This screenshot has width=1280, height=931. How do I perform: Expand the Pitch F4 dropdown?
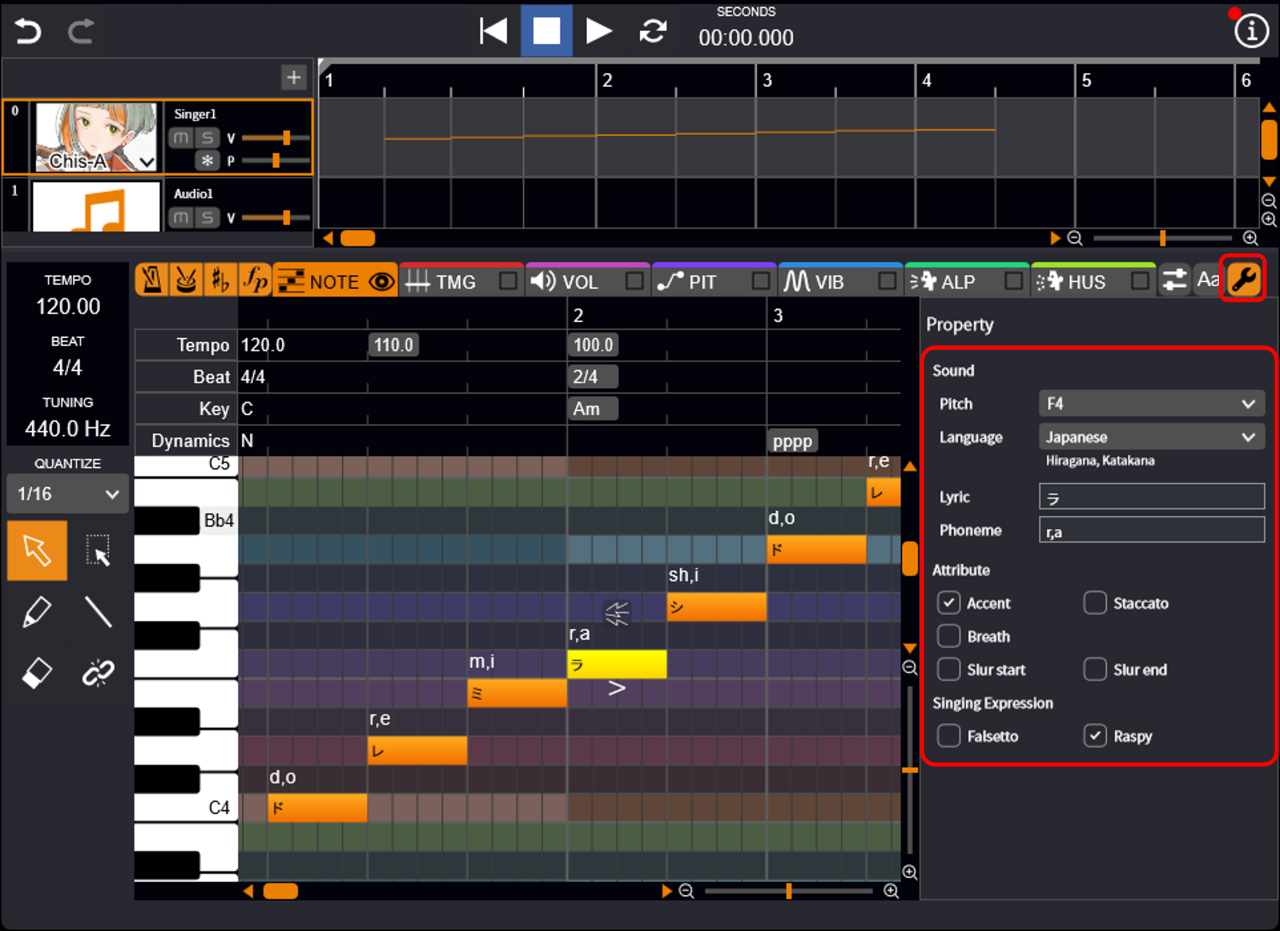pyautogui.click(x=1151, y=404)
